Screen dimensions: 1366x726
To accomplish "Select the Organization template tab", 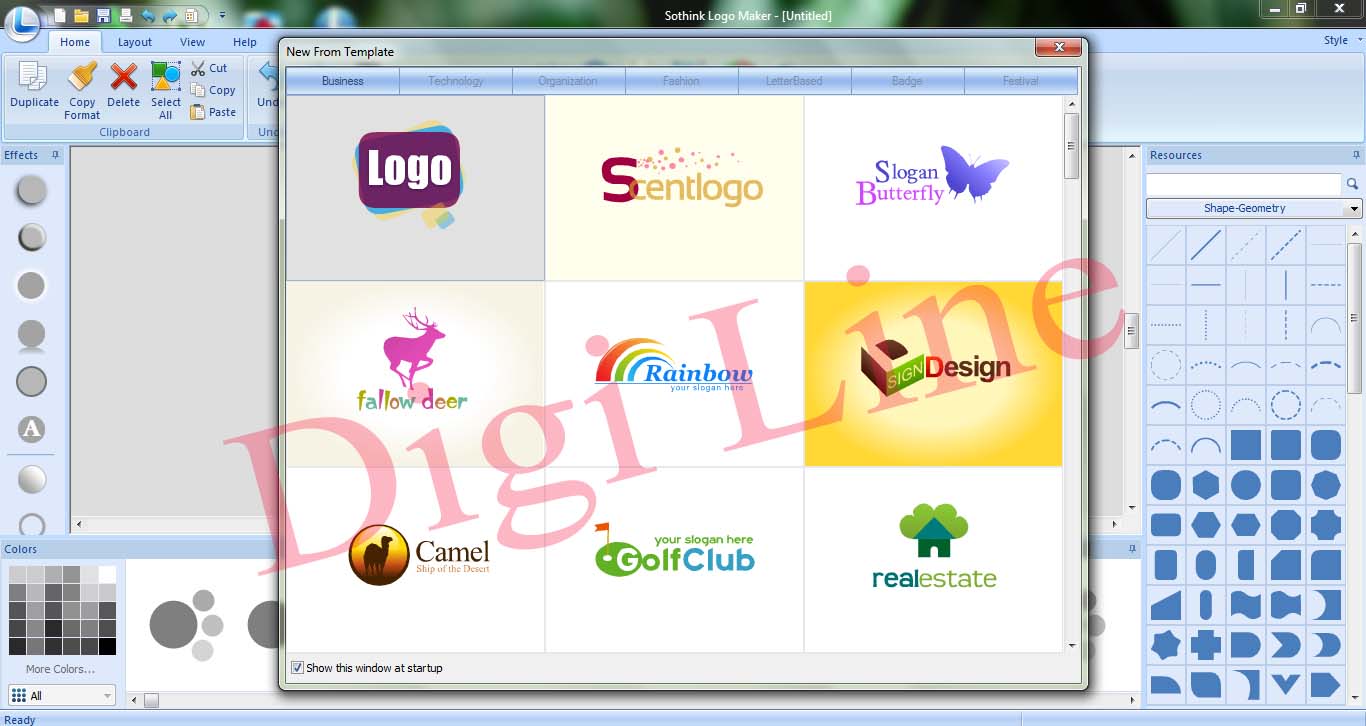I will point(568,81).
